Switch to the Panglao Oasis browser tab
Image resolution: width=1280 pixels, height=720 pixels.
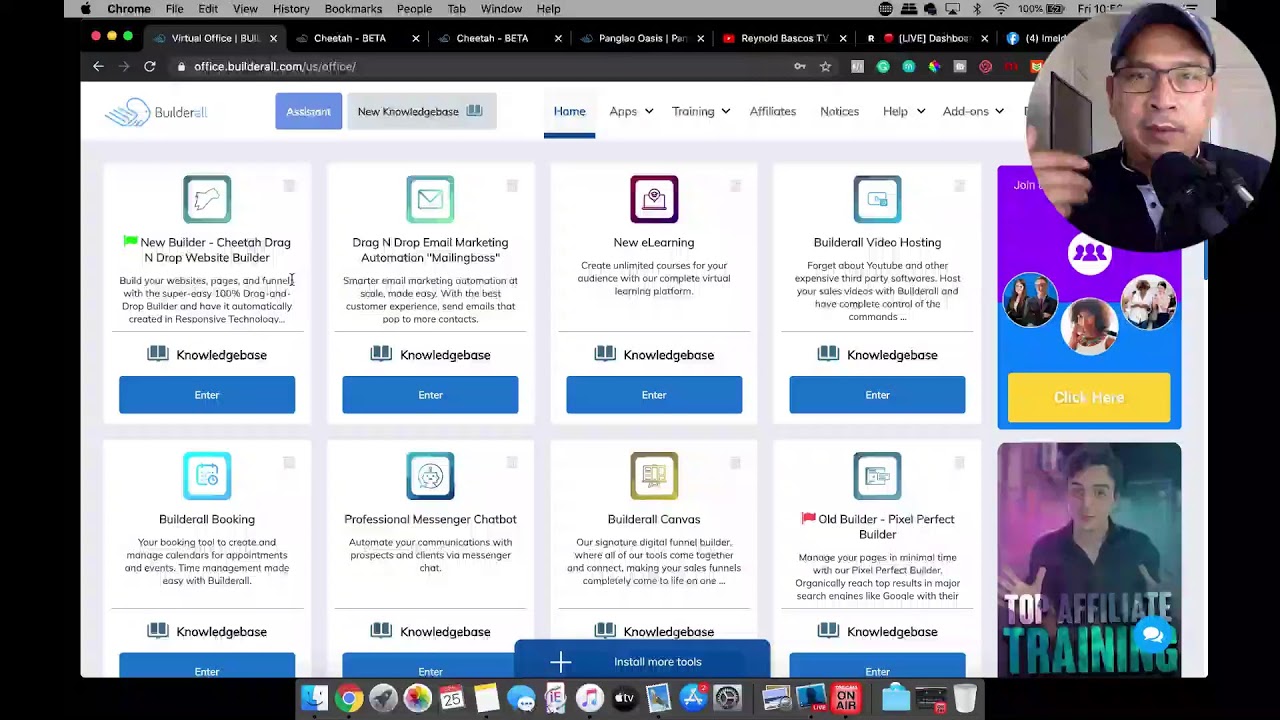[x=640, y=38]
